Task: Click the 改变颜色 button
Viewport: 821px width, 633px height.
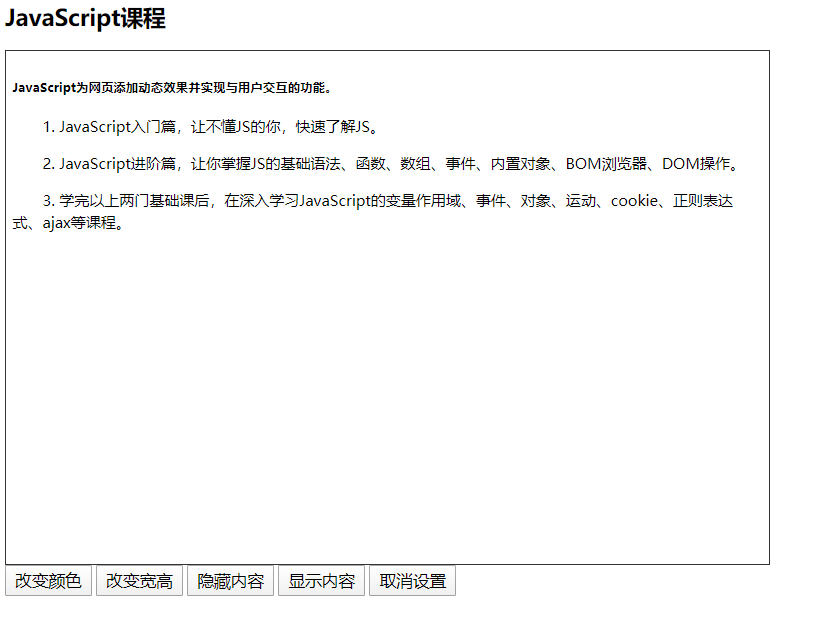Action: pyautogui.click(x=49, y=581)
